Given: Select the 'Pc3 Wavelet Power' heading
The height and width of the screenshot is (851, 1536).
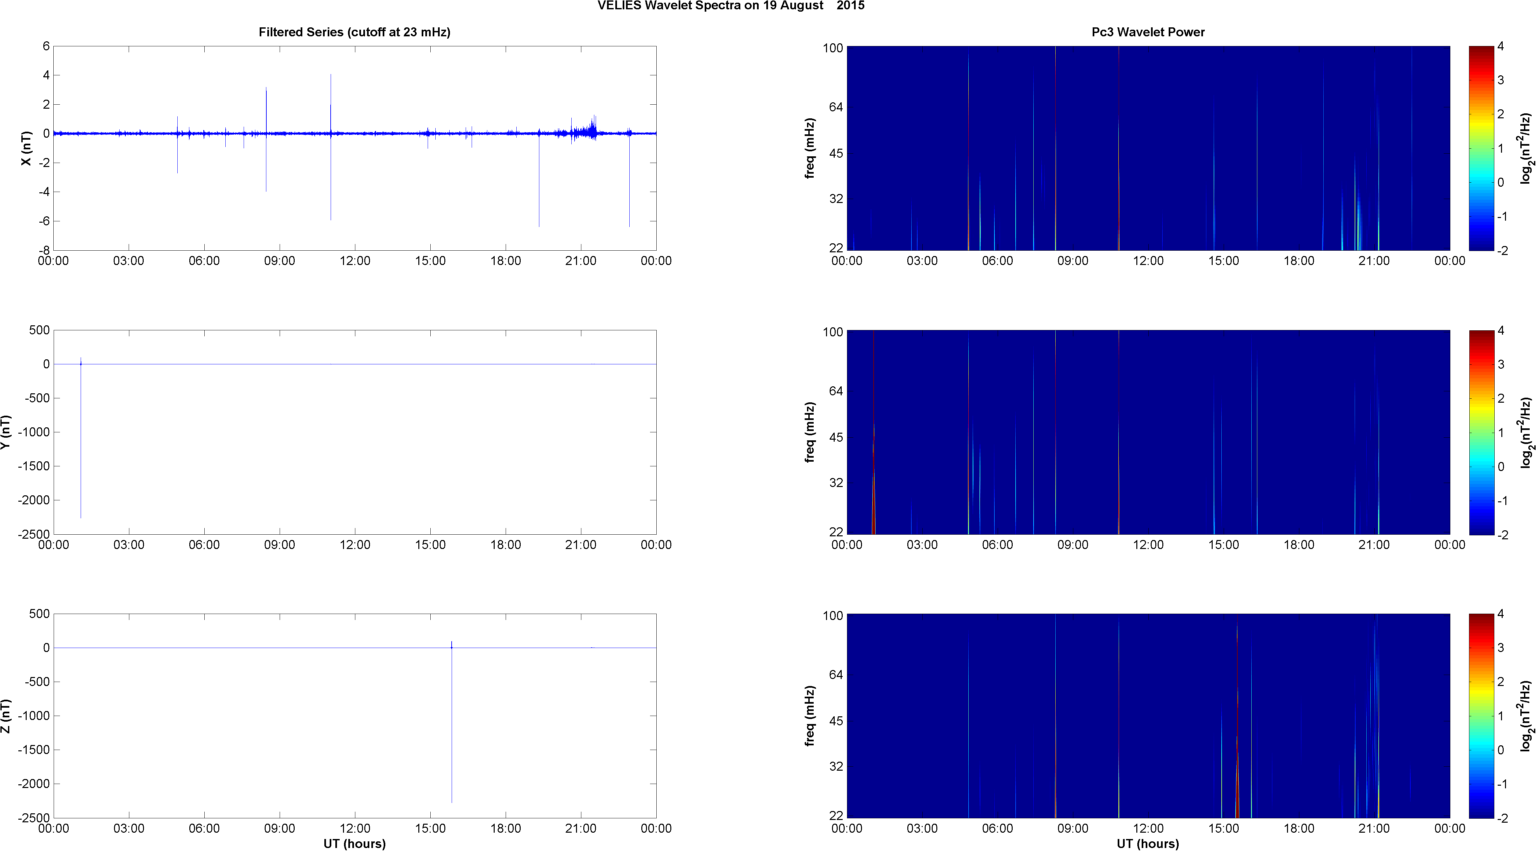Looking at the screenshot, I should (1147, 32).
